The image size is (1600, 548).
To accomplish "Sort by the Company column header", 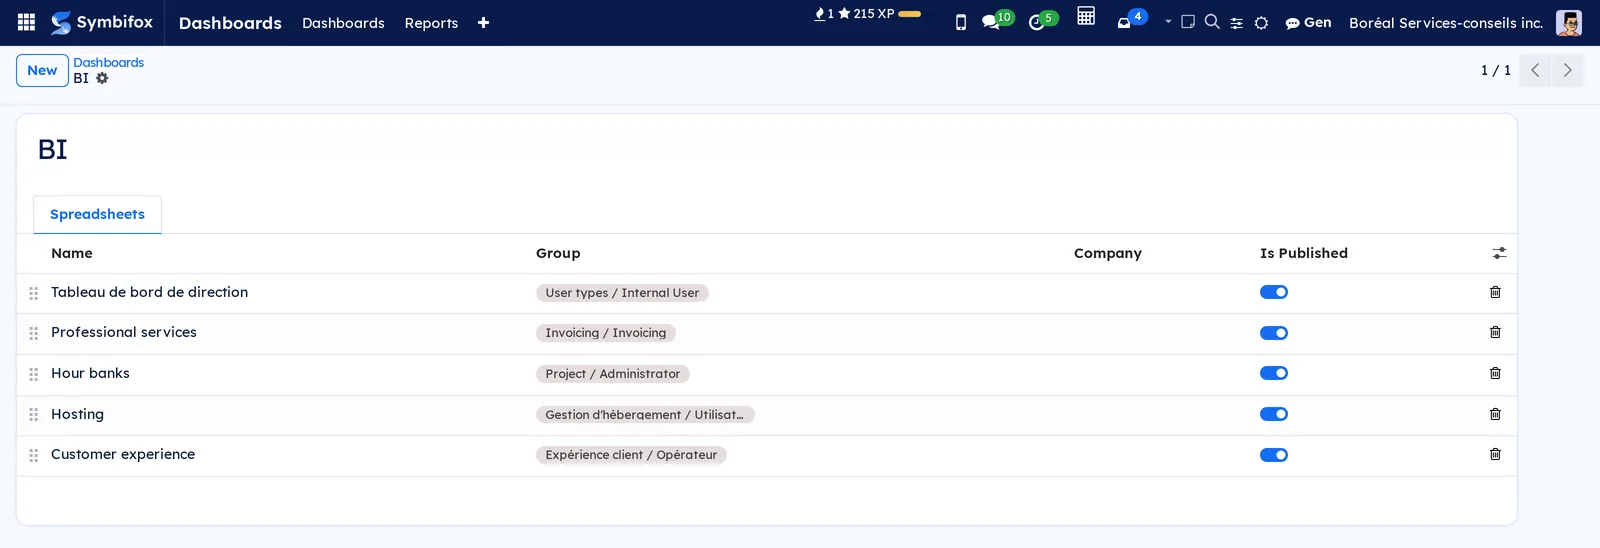I will click(1107, 253).
